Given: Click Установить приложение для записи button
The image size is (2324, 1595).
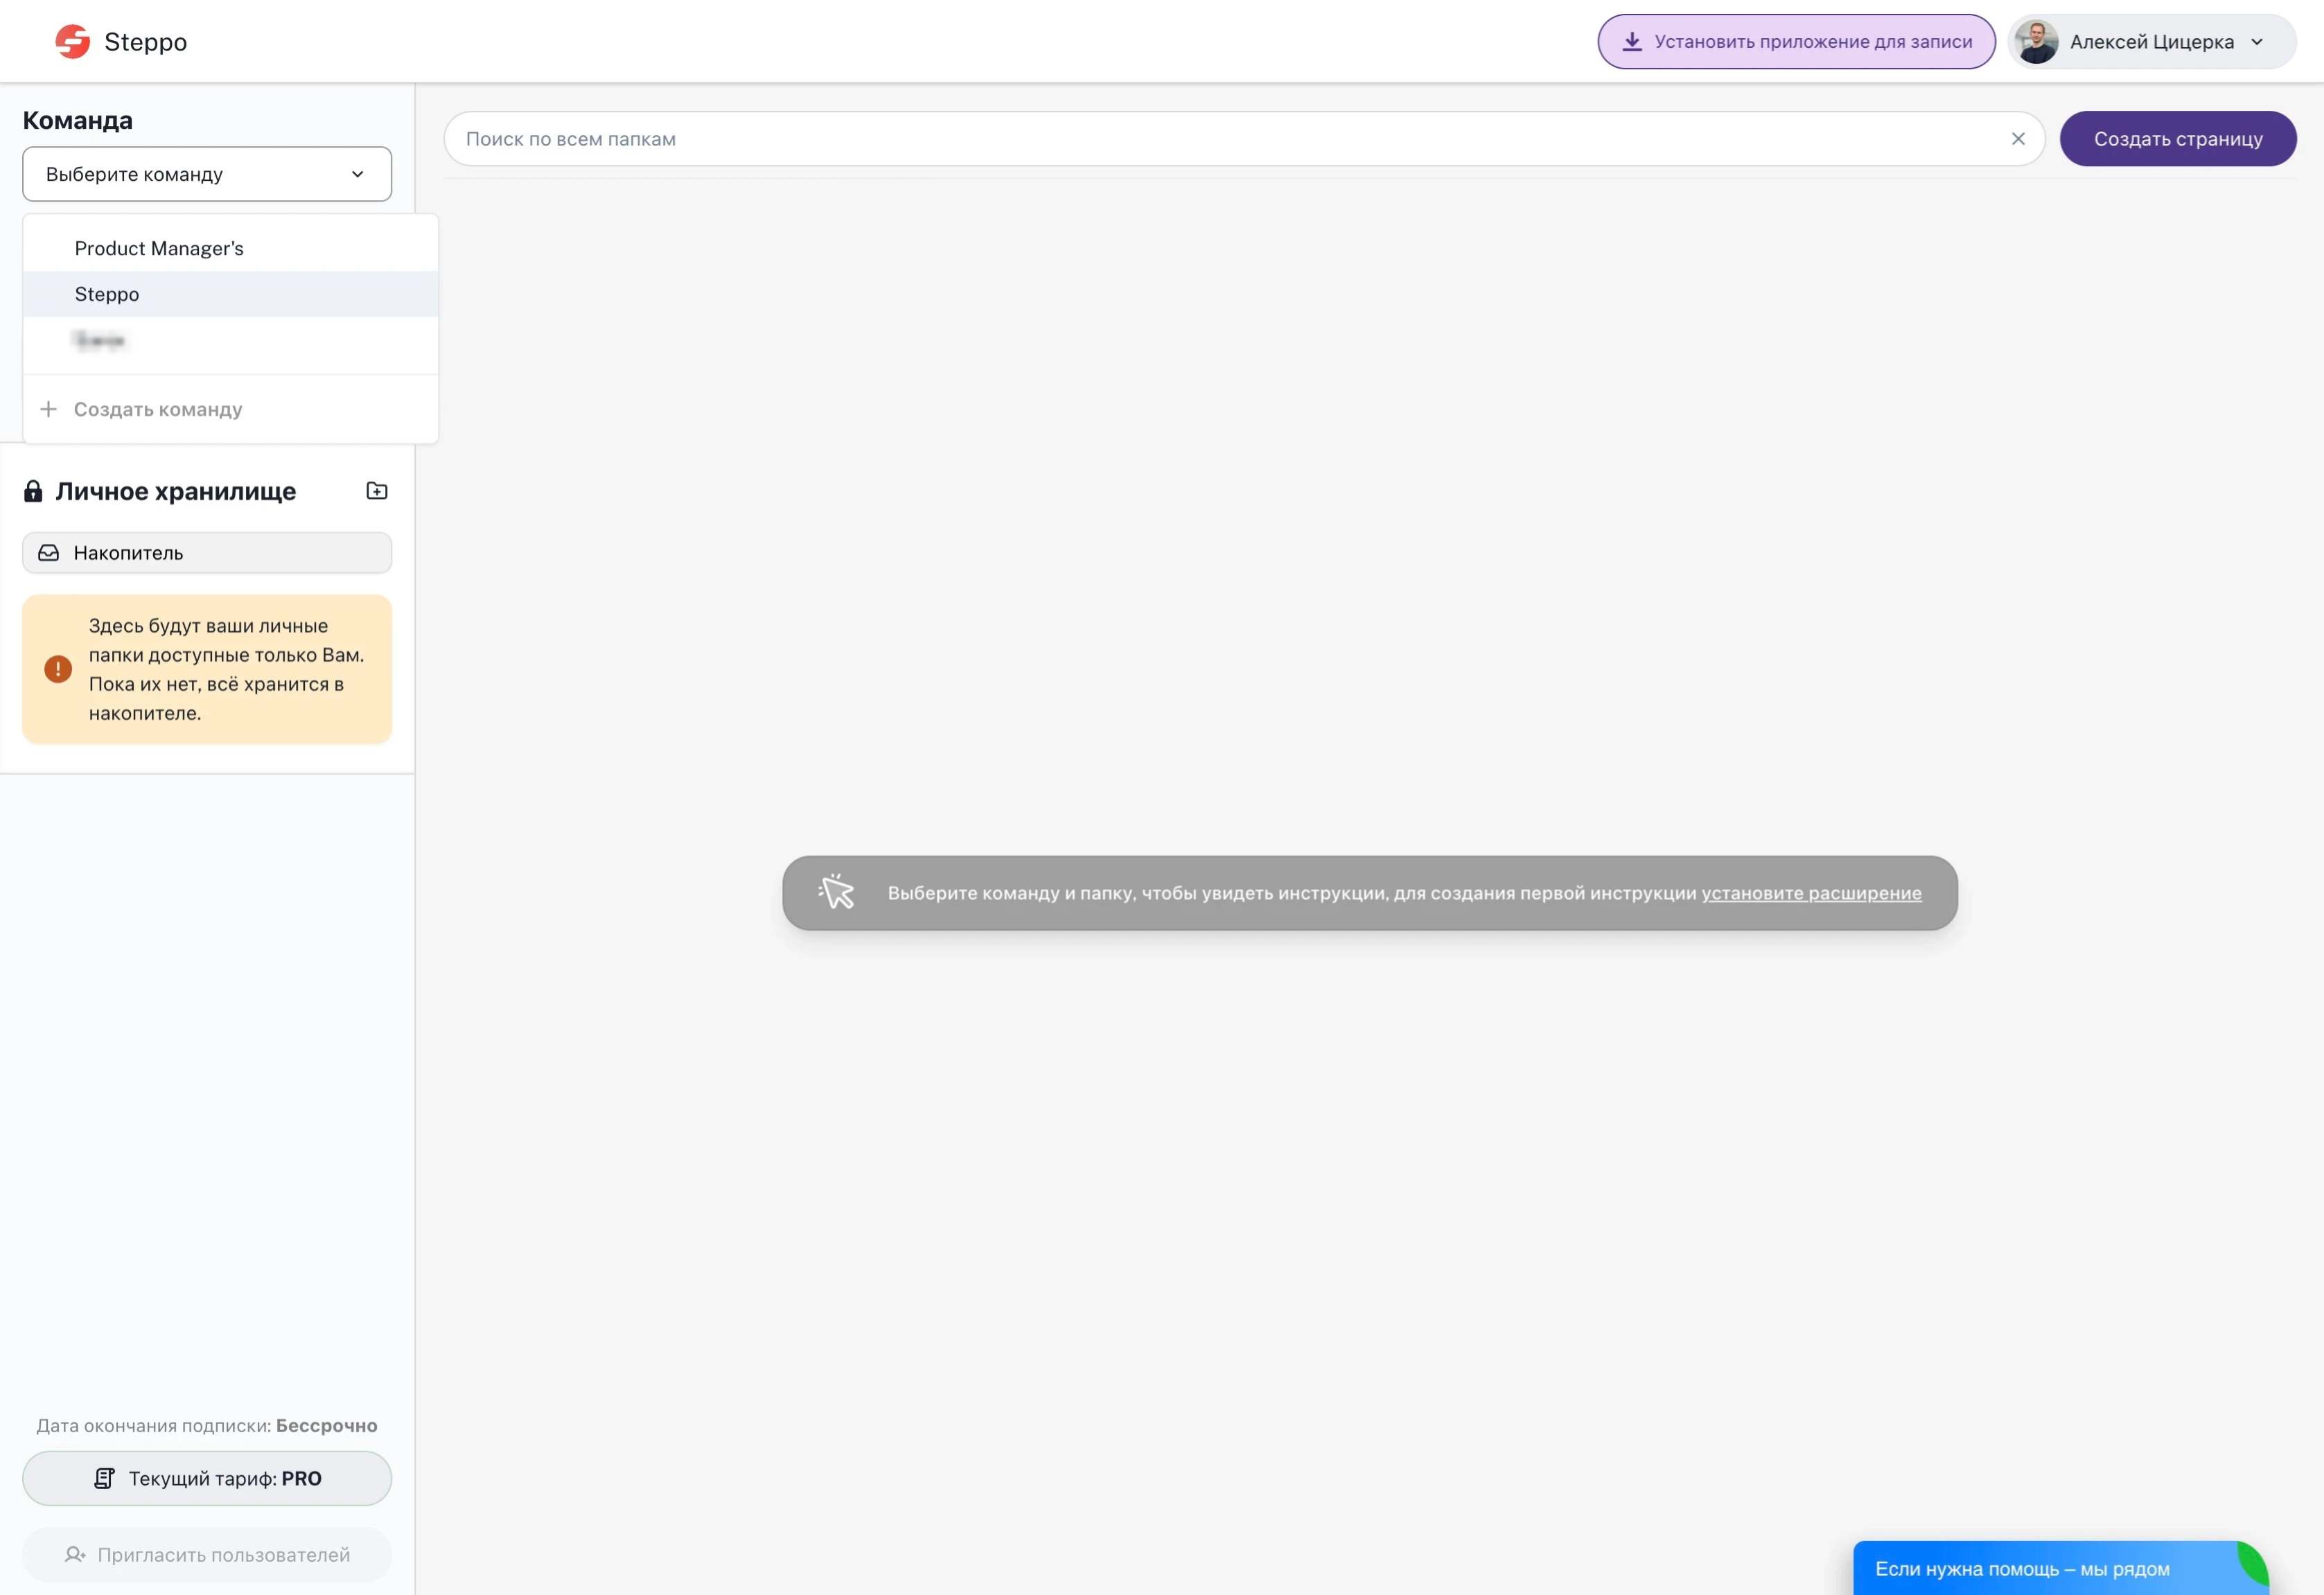Looking at the screenshot, I should [x=1796, y=42].
